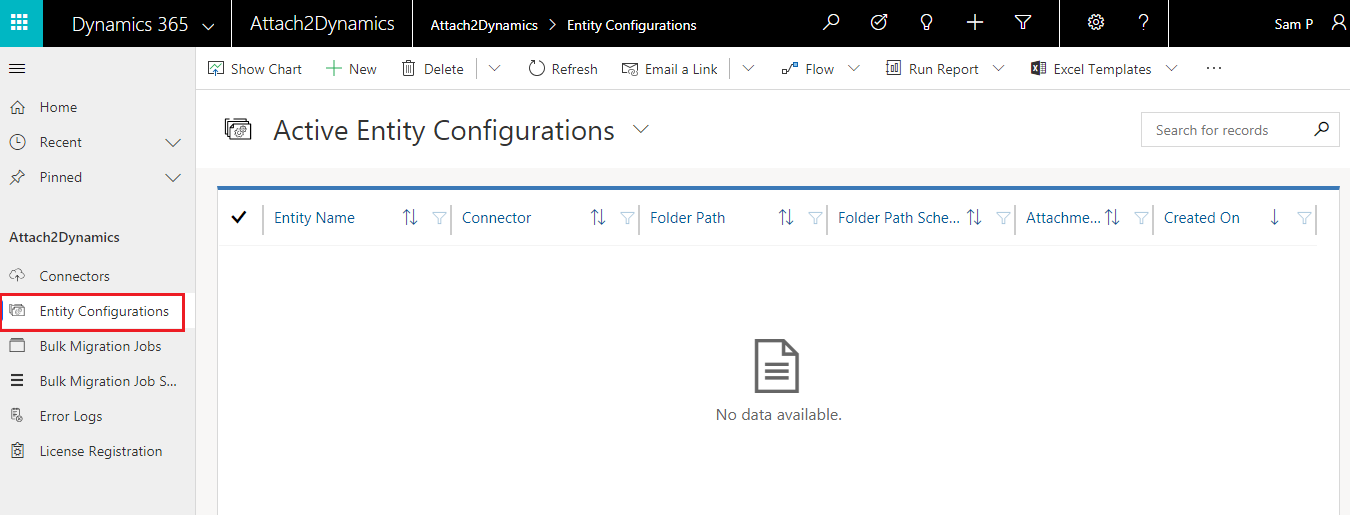Image resolution: width=1350 pixels, height=515 pixels.
Task: Sort by Entity Name arrows
Action: [x=410, y=218]
